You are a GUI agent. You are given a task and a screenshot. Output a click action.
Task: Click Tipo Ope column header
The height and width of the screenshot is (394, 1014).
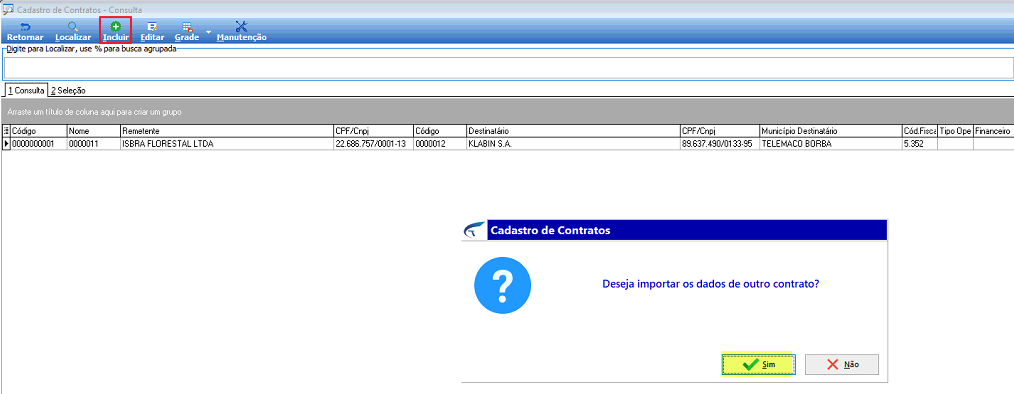click(x=955, y=131)
